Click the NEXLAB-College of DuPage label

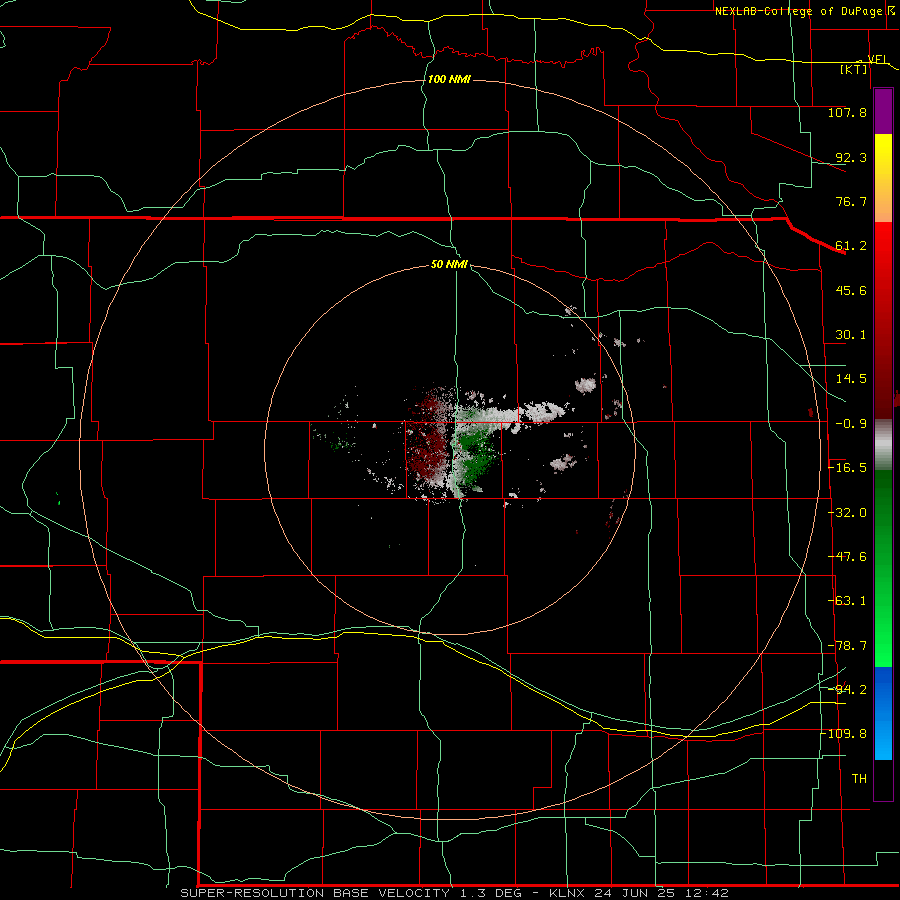click(x=798, y=11)
